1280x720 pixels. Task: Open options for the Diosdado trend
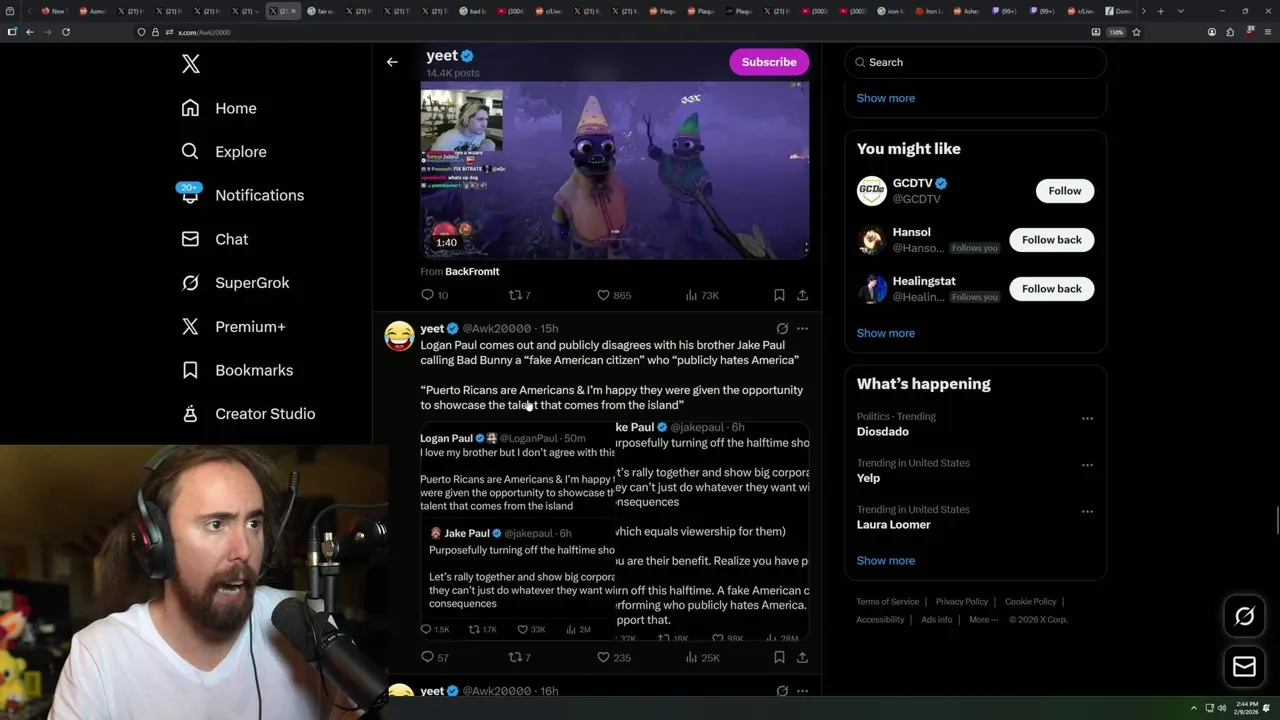point(1087,418)
